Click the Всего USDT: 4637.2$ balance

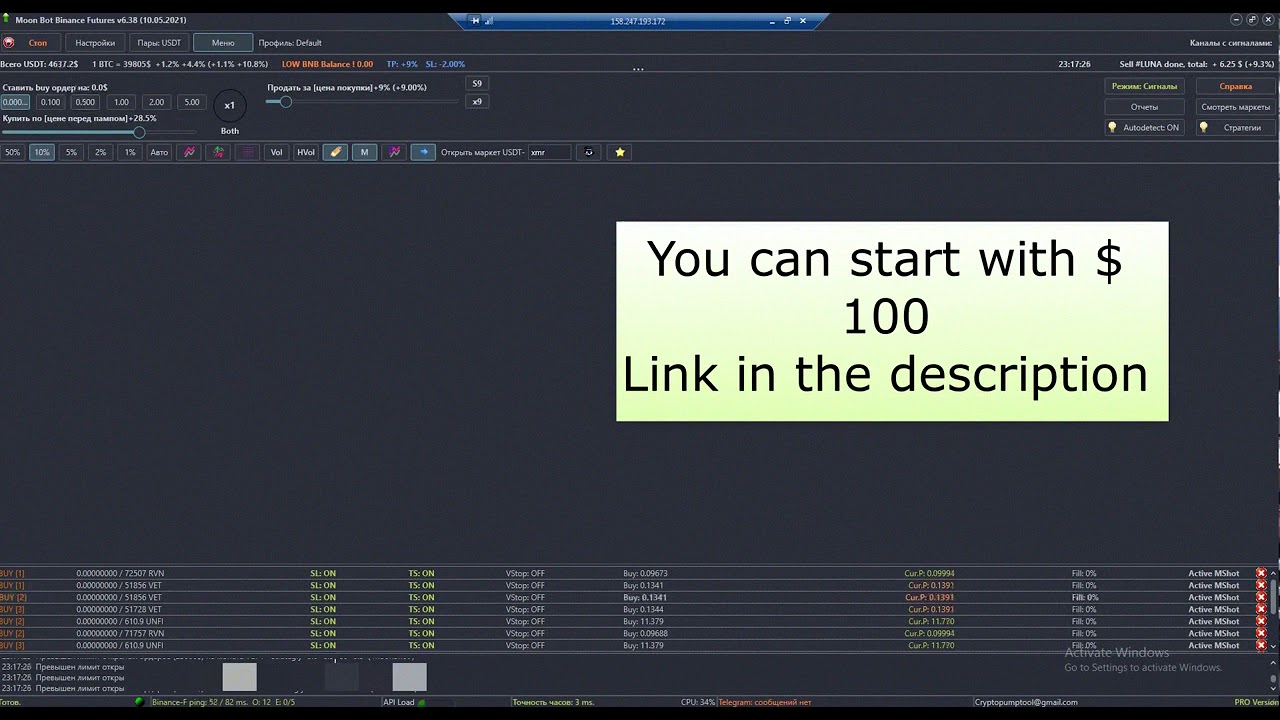(39, 64)
